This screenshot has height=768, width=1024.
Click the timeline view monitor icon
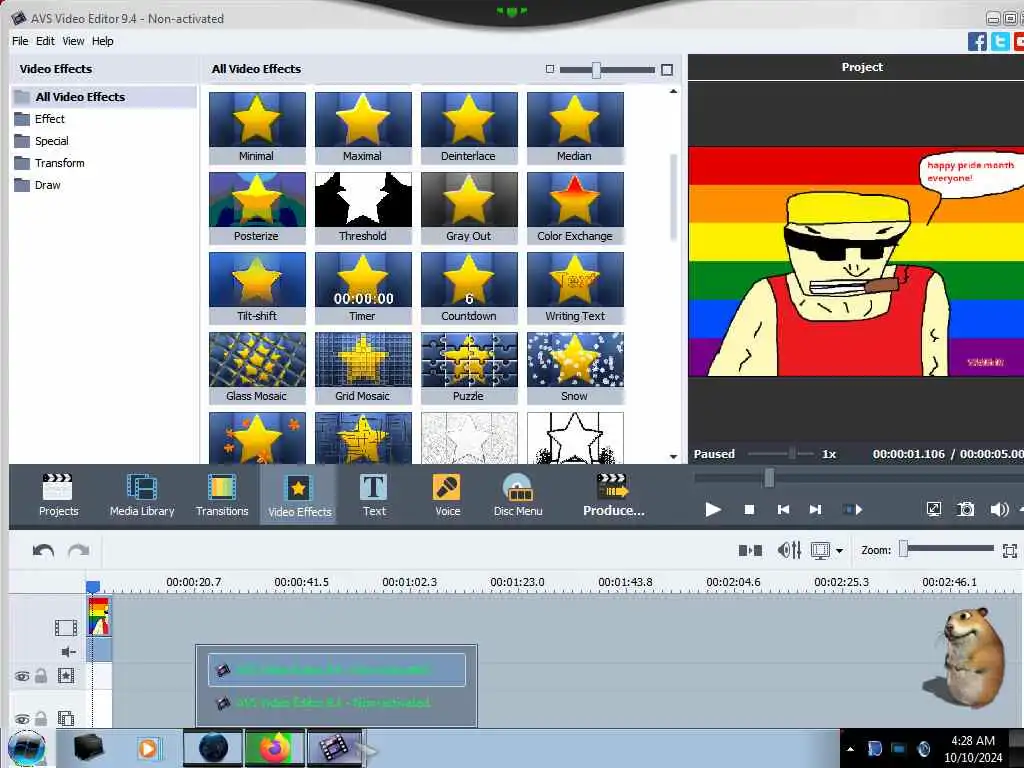click(x=820, y=551)
